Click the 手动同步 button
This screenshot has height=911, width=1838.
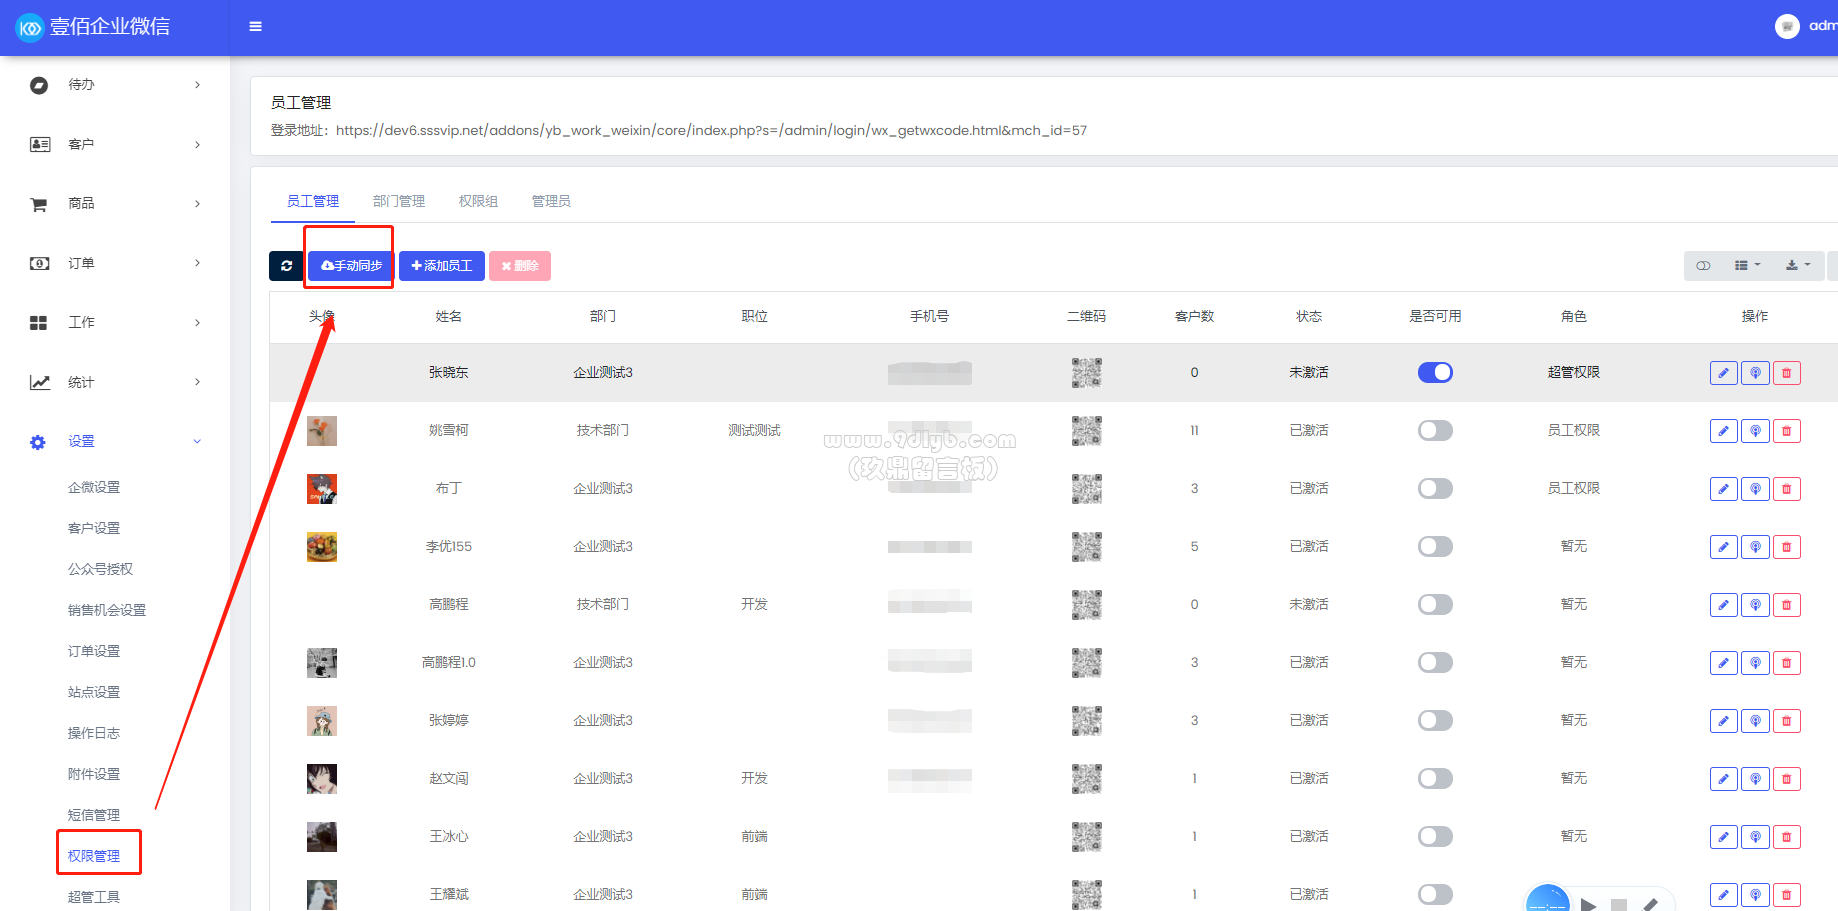coord(351,266)
